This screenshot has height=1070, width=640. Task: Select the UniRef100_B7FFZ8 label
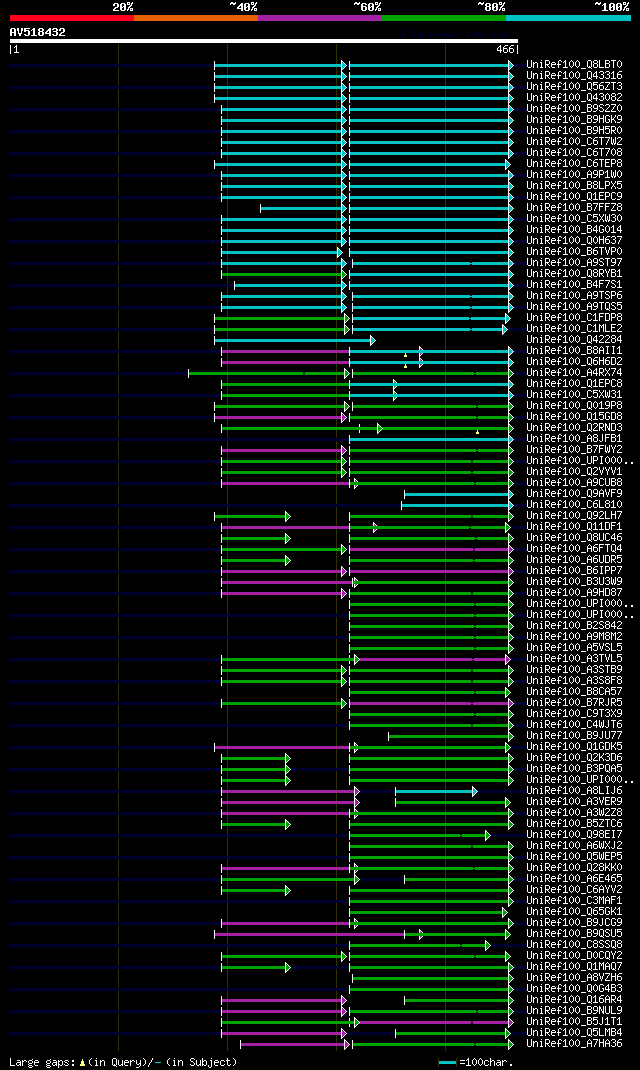click(574, 207)
